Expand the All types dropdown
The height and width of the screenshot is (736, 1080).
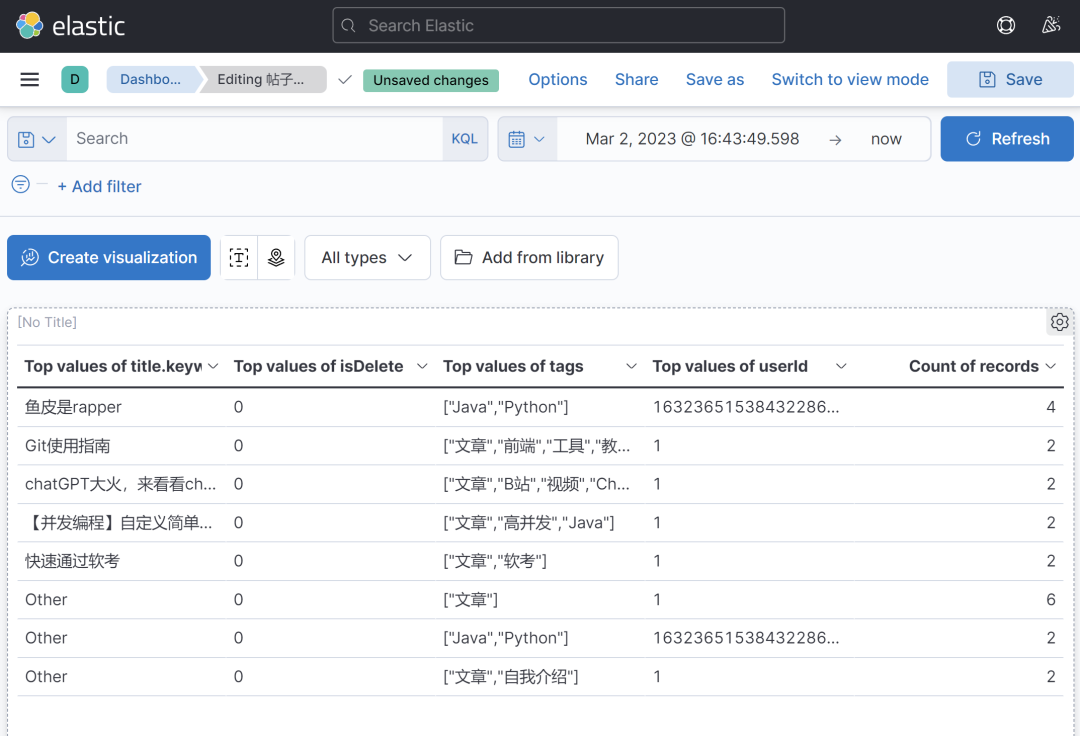(367, 258)
